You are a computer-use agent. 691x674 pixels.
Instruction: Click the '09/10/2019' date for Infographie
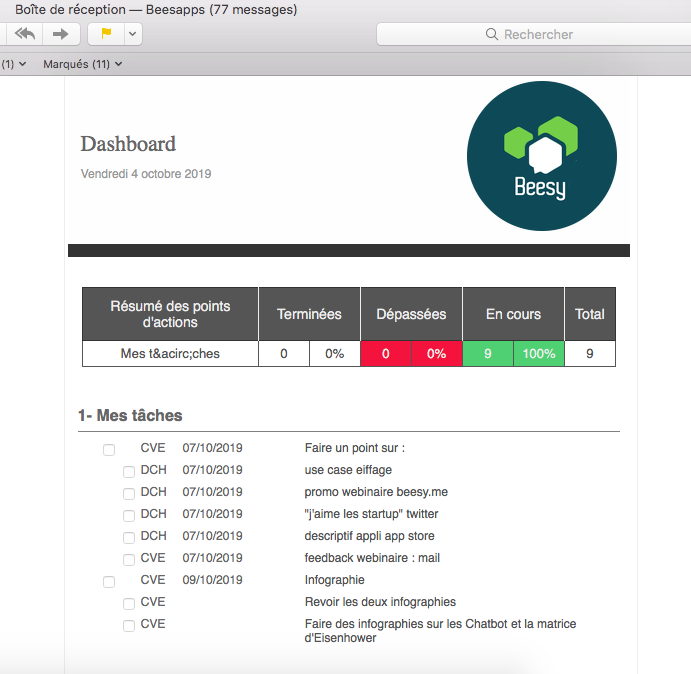point(212,580)
